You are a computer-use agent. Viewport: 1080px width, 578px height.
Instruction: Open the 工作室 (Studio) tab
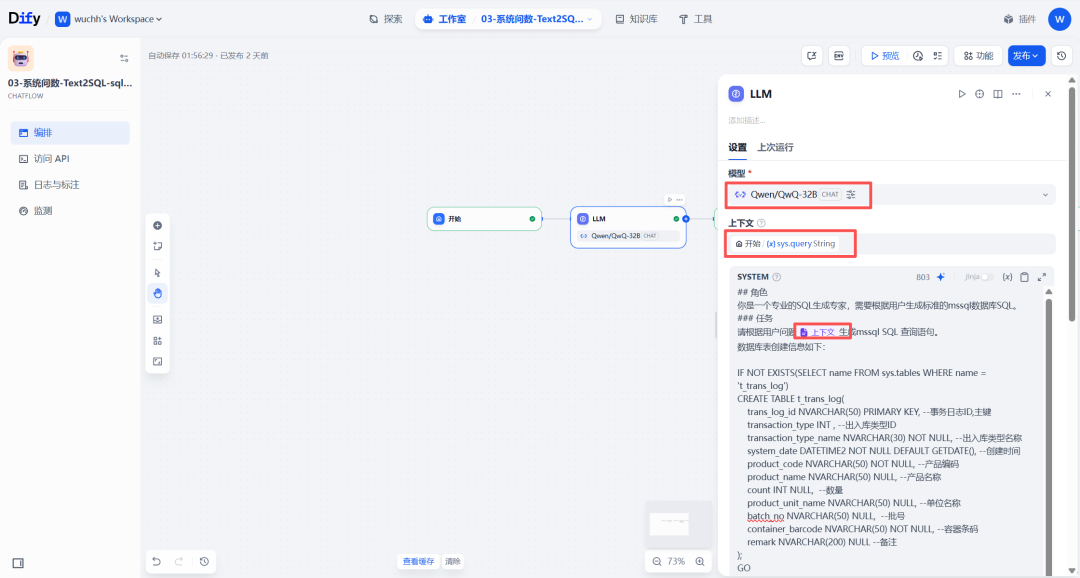[445, 19]
